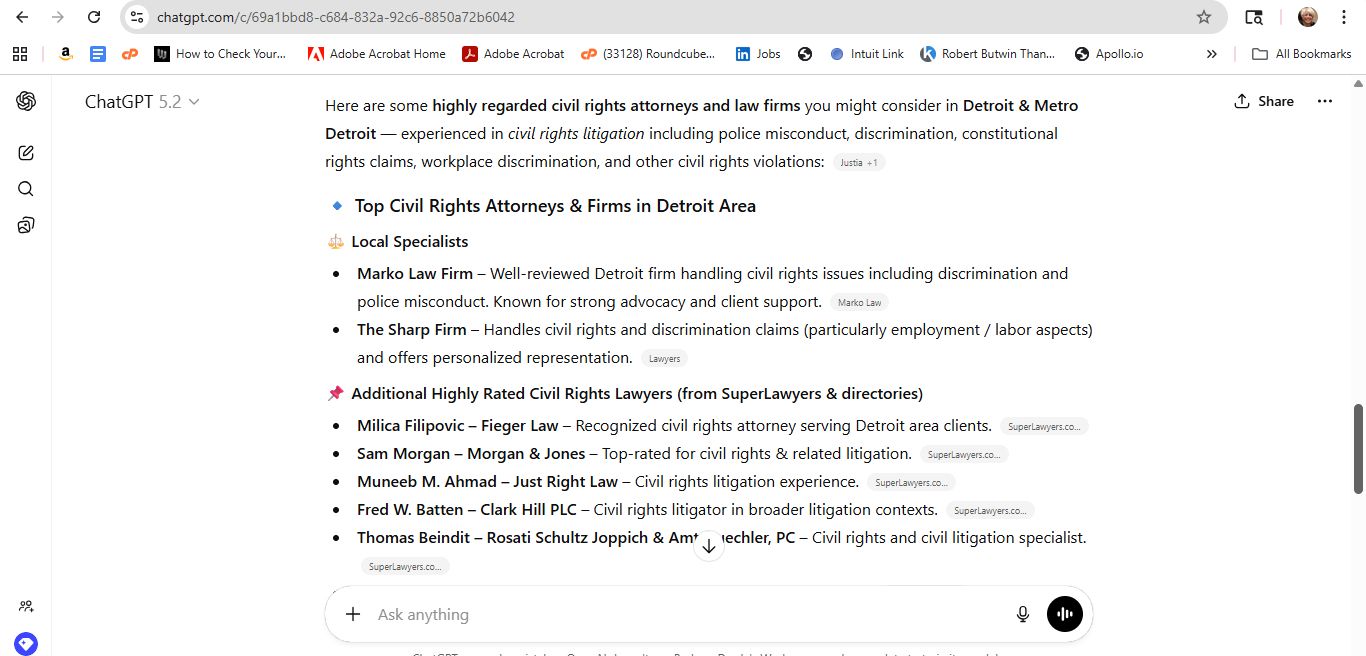Start dictation with the microphone icon
Screen dimensions: 1366x656
click(x=1023, y=614)
